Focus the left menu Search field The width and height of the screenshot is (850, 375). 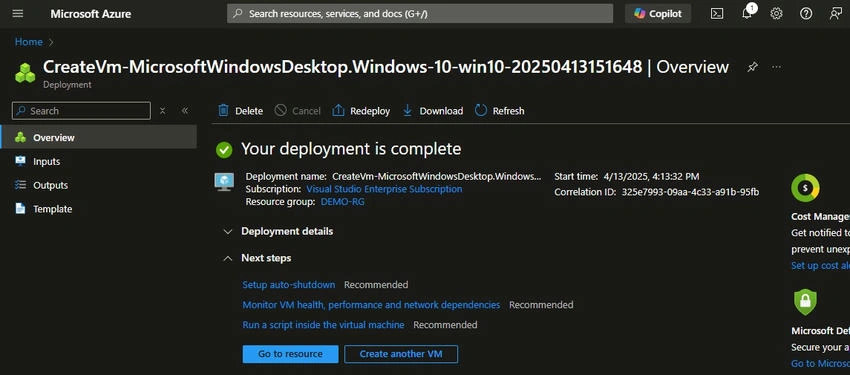coord(81,111)
